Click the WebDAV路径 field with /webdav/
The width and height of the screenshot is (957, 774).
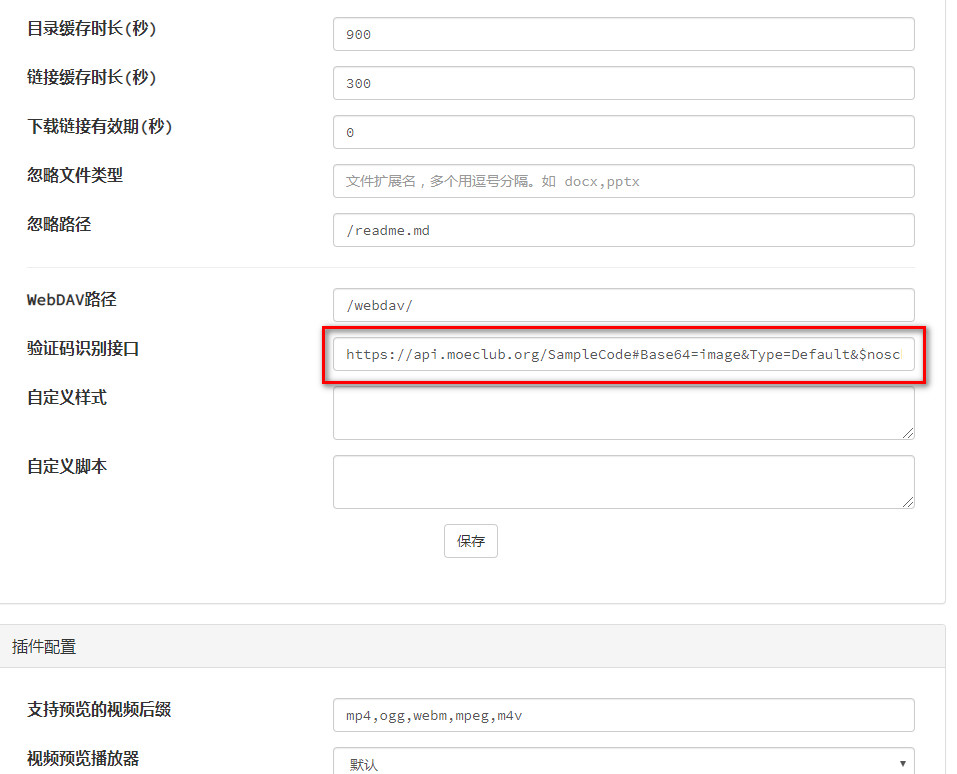point(623,305)
